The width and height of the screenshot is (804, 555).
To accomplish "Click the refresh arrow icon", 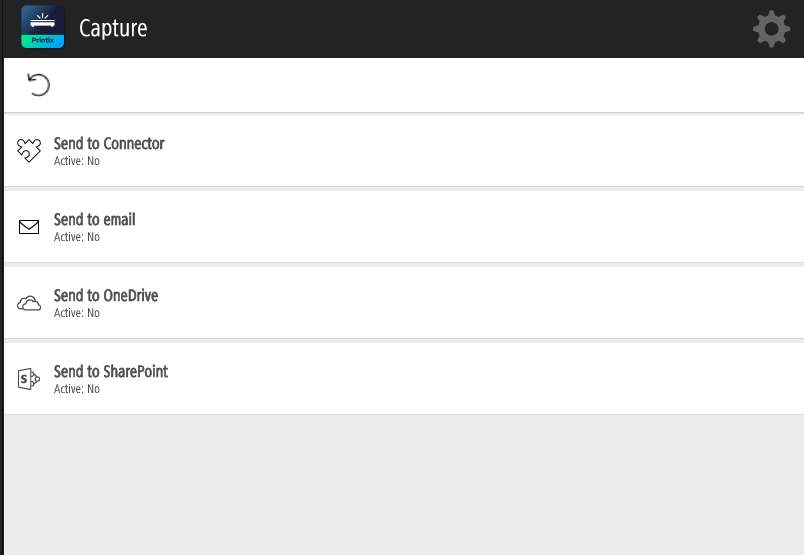I will [x=38, y=84].
